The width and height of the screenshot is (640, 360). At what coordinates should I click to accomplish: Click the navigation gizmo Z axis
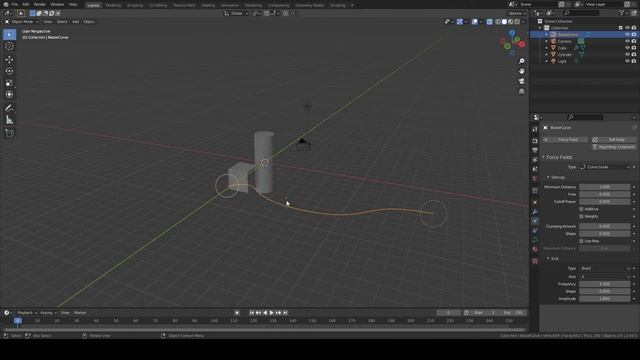click(x=512, y=33)
